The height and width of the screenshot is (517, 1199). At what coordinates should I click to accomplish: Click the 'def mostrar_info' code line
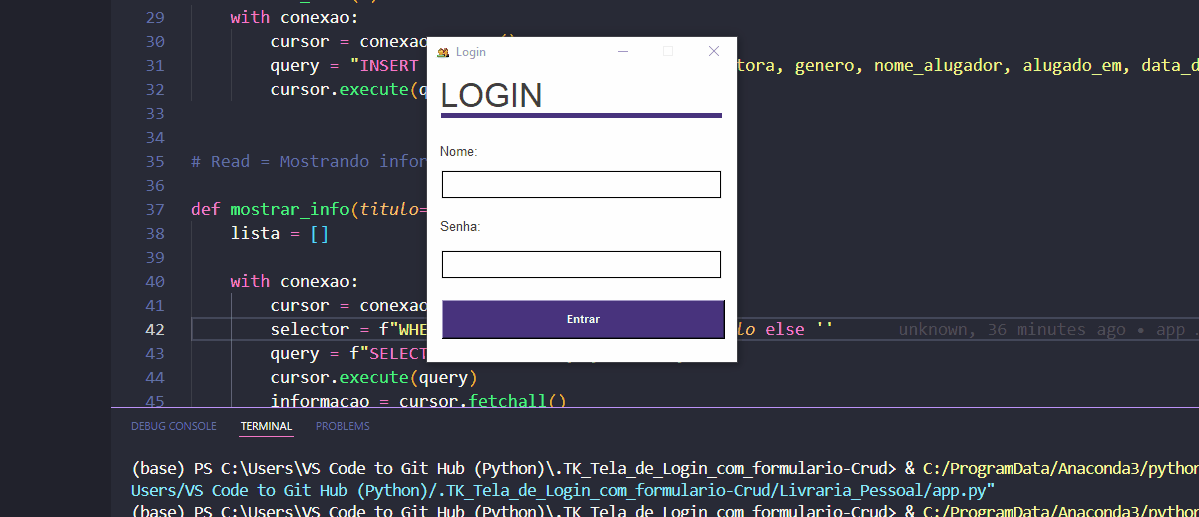coord(309,210)
